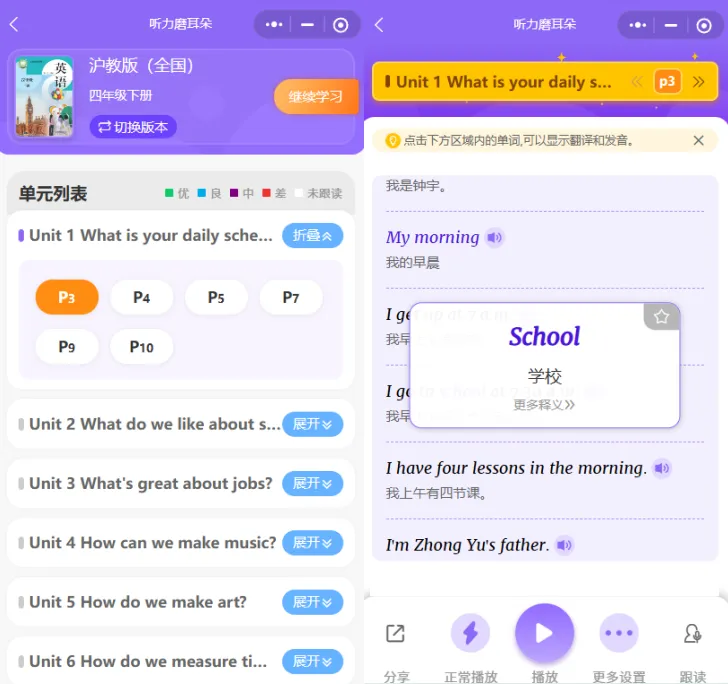The image size is (728, 684).
Task: Expand Unit 2 What do we like about
Action: point(312,424)
